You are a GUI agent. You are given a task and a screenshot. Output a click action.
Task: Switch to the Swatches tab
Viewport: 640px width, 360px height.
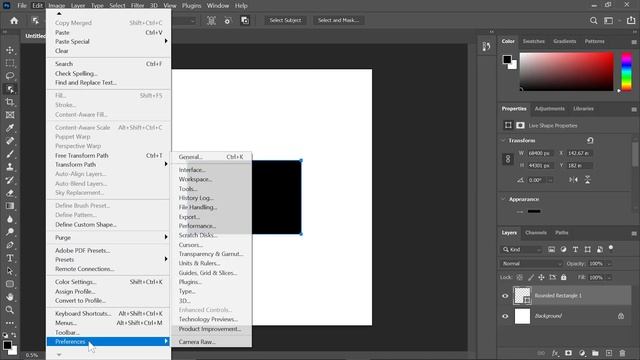[x=533, y=41]
